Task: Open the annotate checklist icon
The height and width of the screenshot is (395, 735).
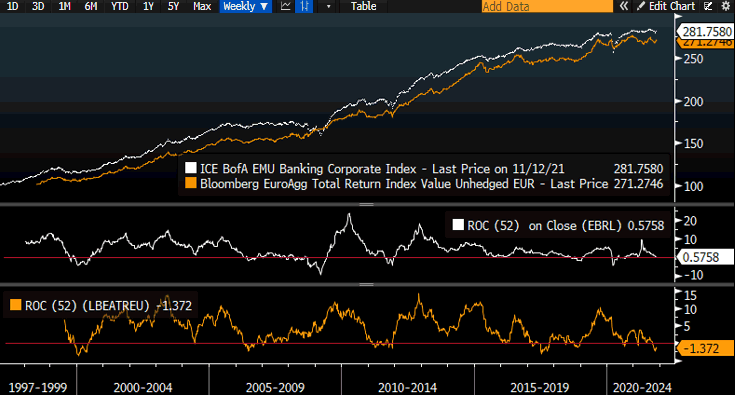Action: click(708, 6)
